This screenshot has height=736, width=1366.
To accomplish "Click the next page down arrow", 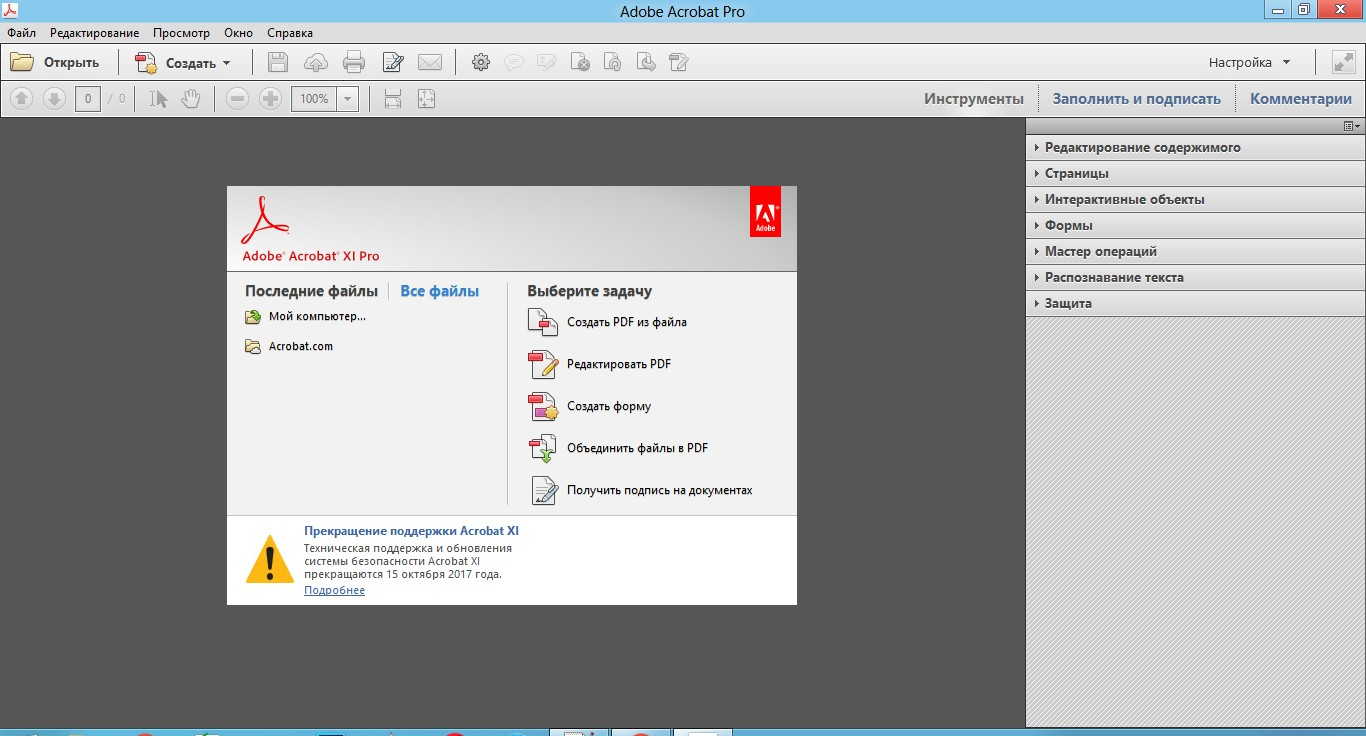I will (54, 98).
